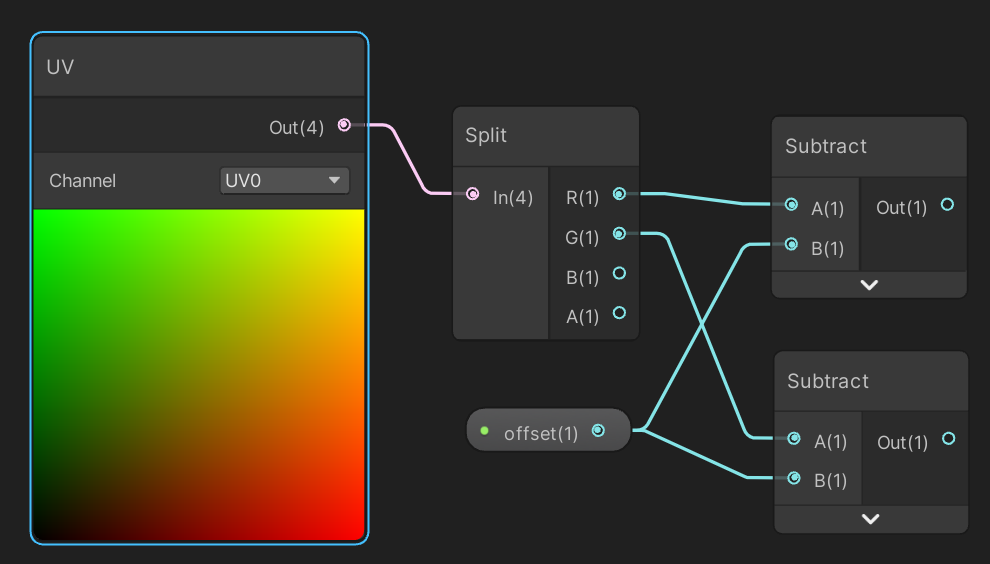Expand the upper Subtract node preview chevron

869,285
